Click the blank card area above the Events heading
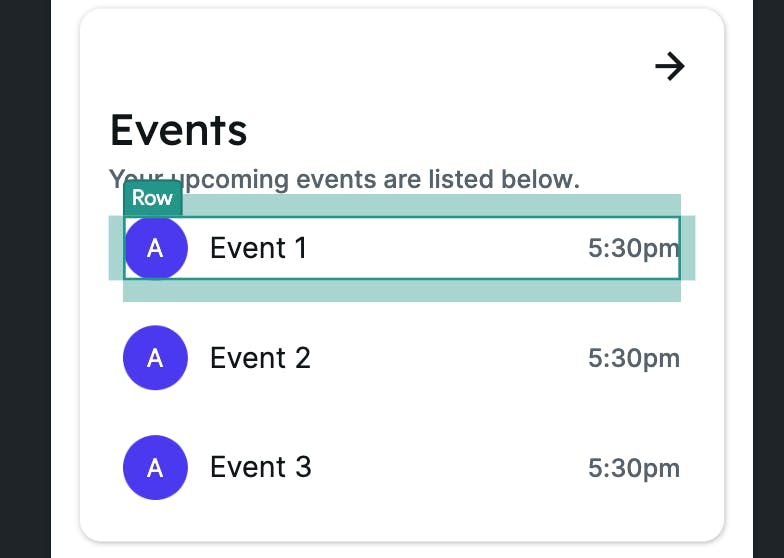The height and width of the screenshot is (558, 784). pyautogui.click(x=350, y=60)
